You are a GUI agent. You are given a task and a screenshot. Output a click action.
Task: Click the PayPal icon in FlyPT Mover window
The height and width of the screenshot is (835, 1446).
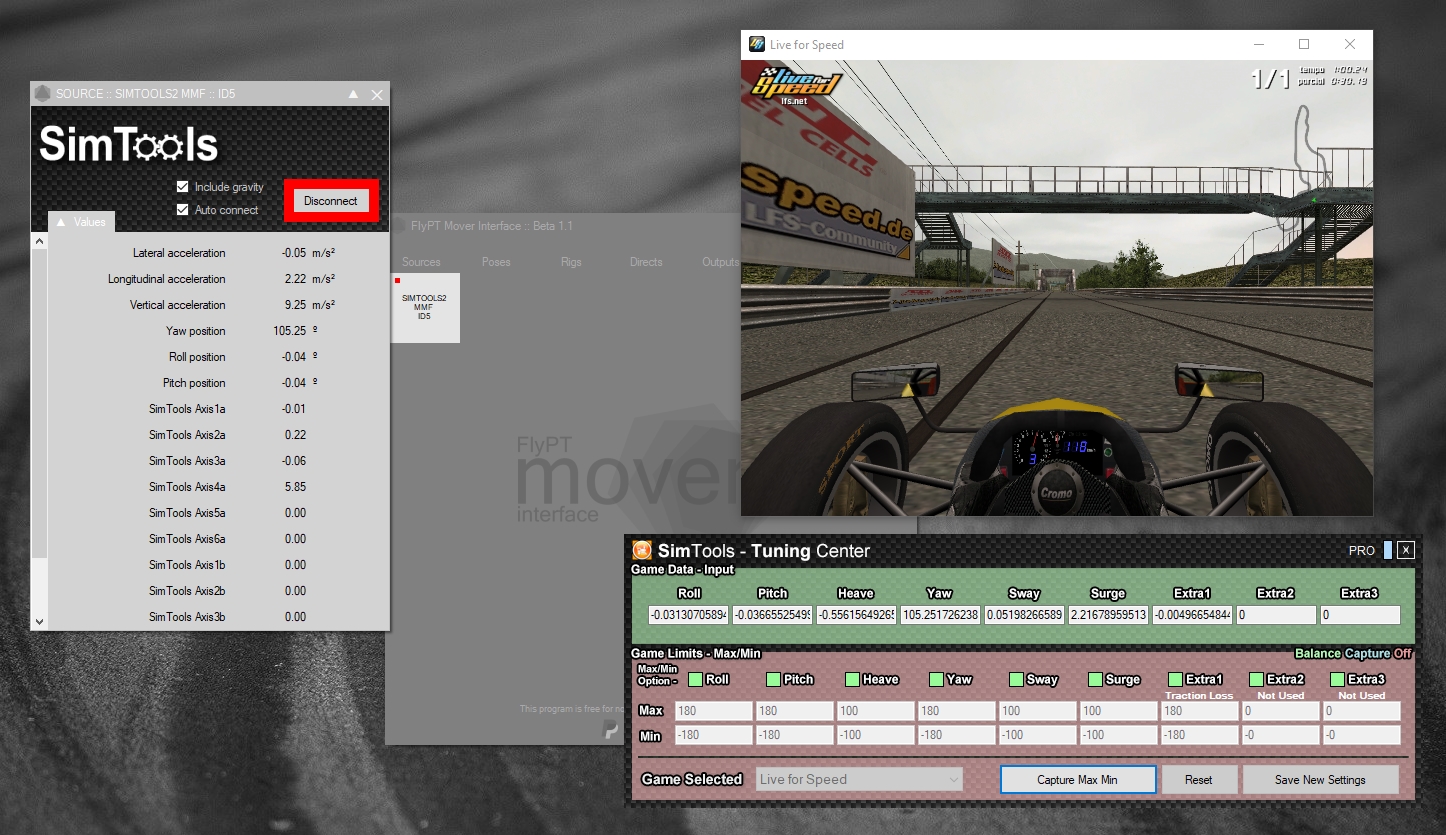pos(611,730)
